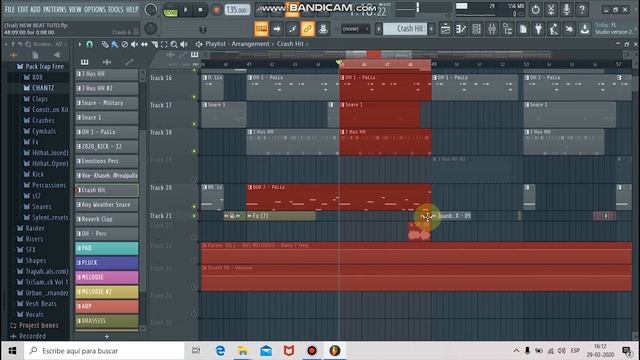This screenshot has height=360, width=640.
Task: Expand the Risers folder in browser
Action: (x=34, y=239)
